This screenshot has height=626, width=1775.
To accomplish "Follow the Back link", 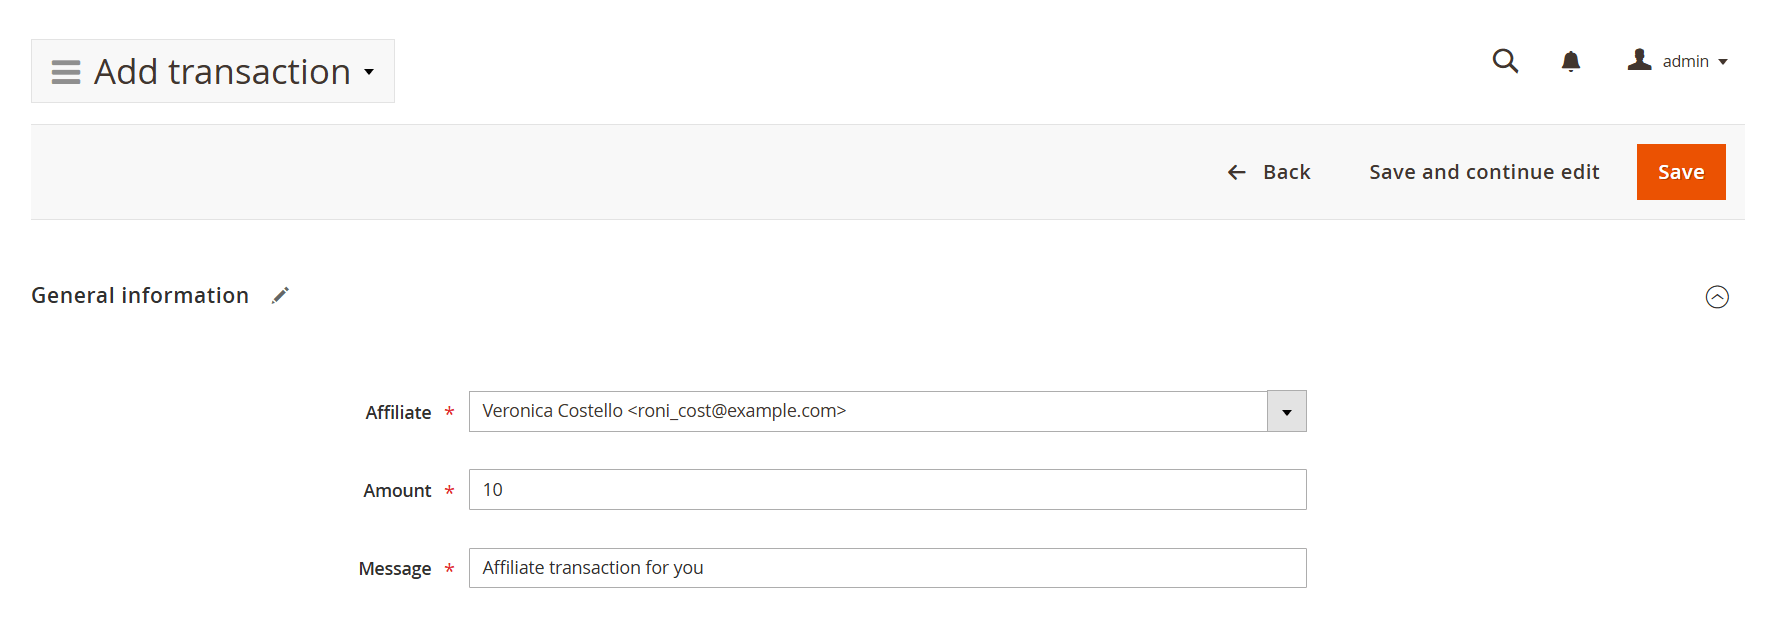I will point(1287,171).
